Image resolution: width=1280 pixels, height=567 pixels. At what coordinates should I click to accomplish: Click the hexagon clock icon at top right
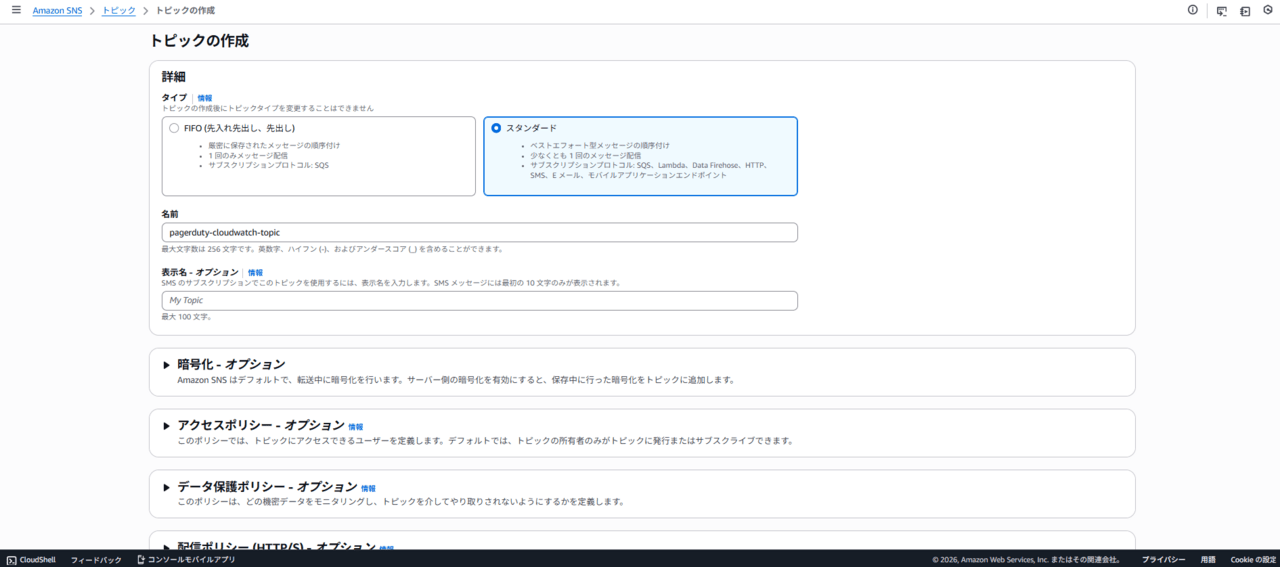1268,10
